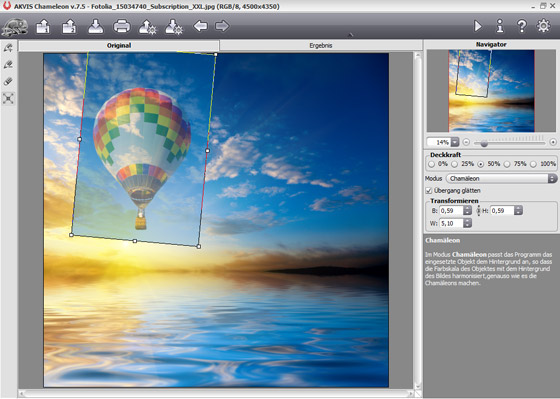Switch to the Ergebnis tab
This screenshot has width=560, height=399.
click(x=321, y=45)
